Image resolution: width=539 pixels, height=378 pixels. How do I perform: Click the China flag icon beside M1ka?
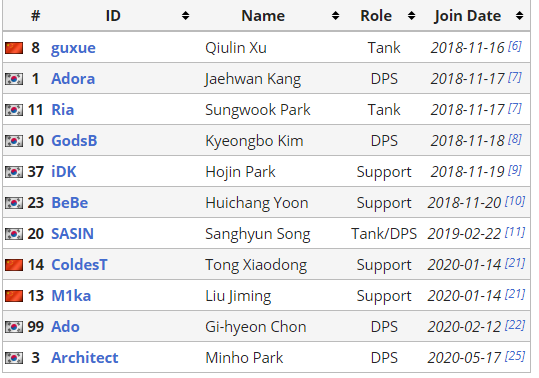pos(14,296)
